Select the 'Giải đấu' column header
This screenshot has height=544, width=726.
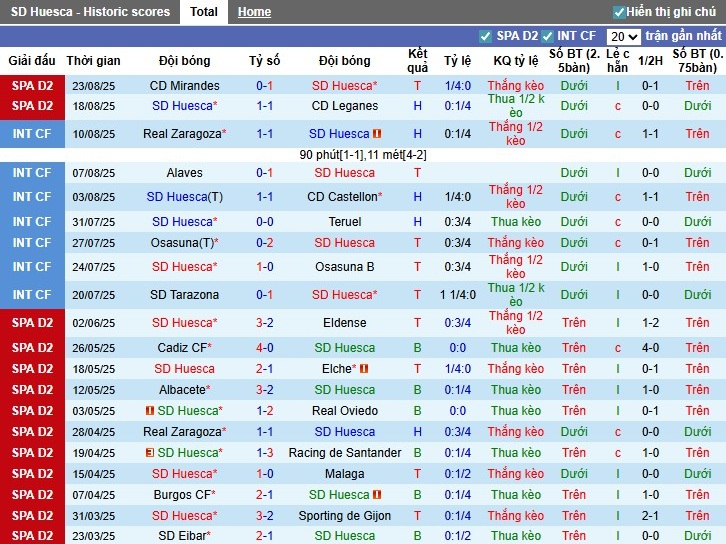(31, 61)
